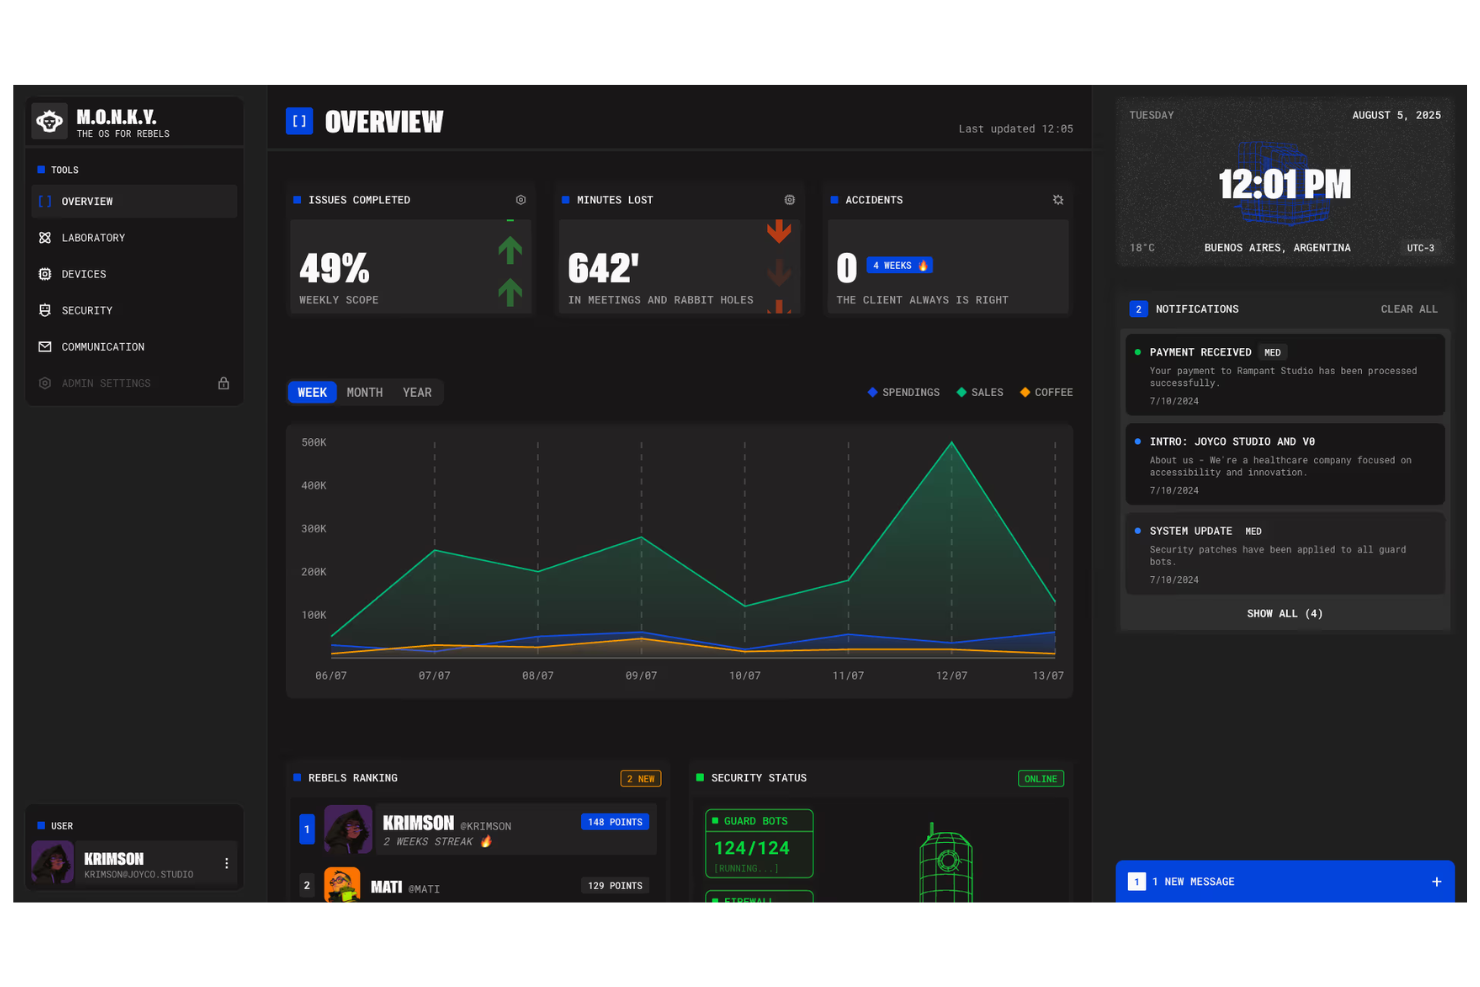The height and width of the screenshot is (987, 1480).
Task: Click the red down arrow in Minutes Lost
Action: point(779,232)
